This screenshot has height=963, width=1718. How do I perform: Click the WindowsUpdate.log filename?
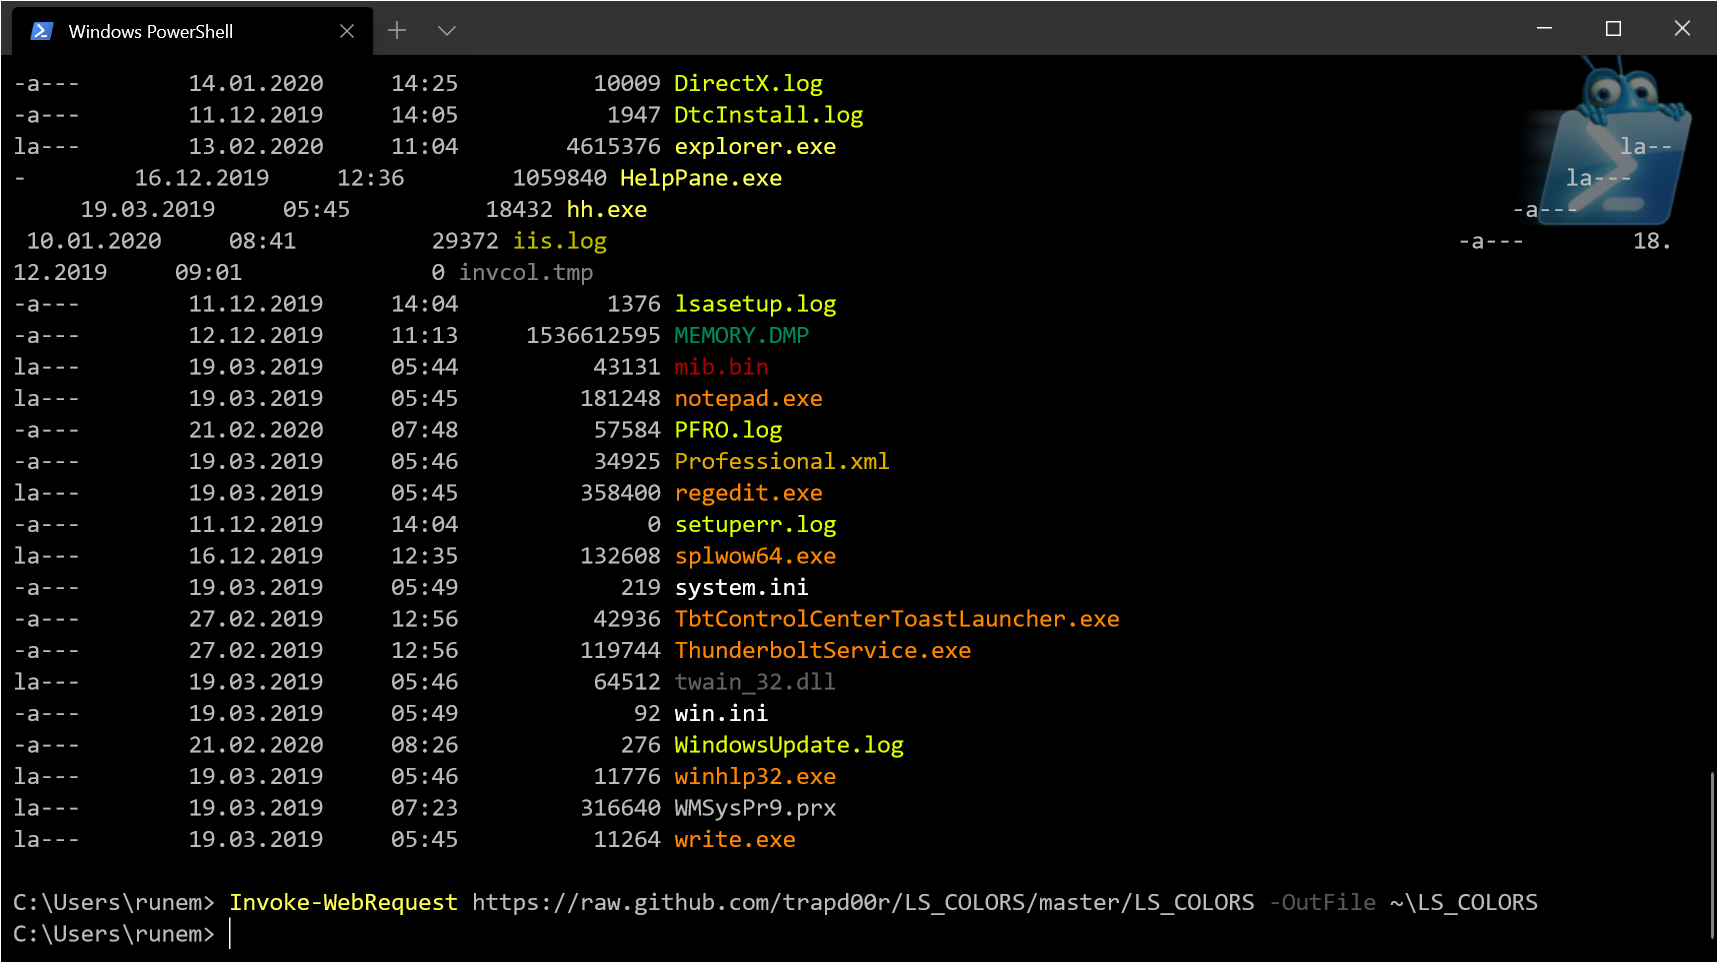coord(789,744)
